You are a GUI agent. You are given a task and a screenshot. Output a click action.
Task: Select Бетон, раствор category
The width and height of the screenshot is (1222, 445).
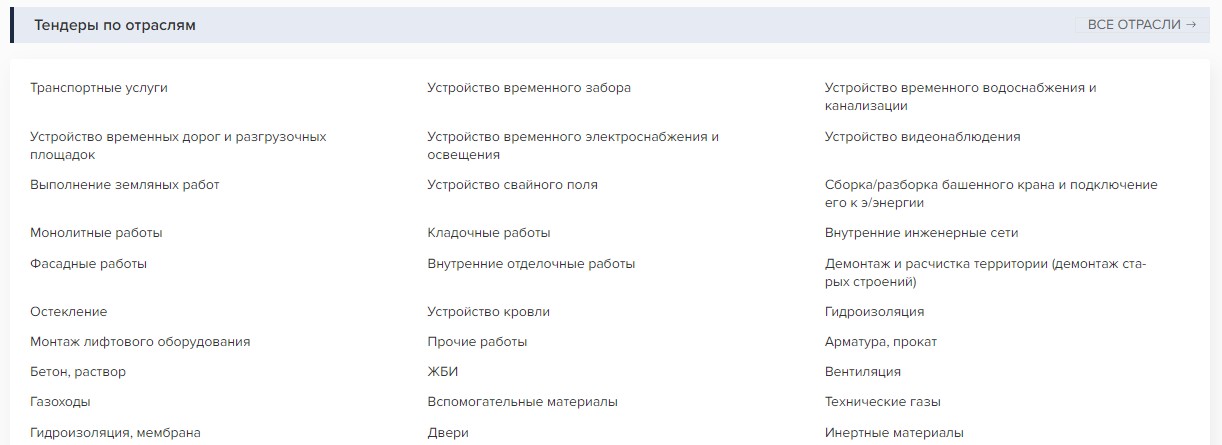(x=78, y=372)
